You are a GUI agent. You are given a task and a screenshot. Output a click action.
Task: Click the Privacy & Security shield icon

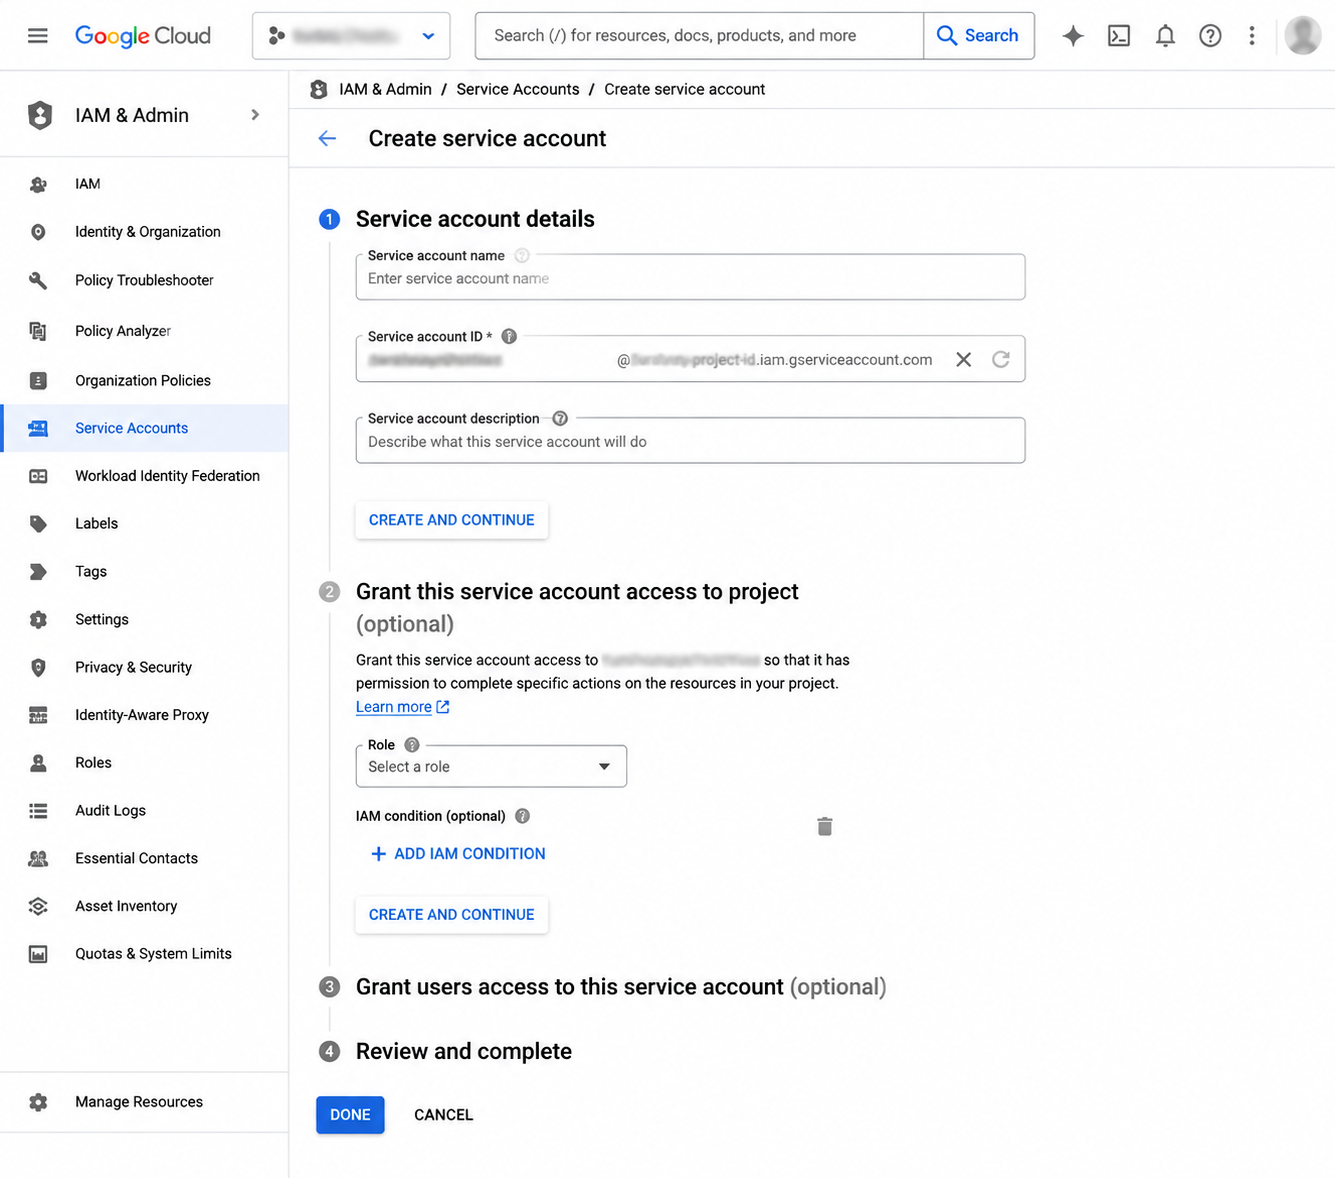coord(38,668)
